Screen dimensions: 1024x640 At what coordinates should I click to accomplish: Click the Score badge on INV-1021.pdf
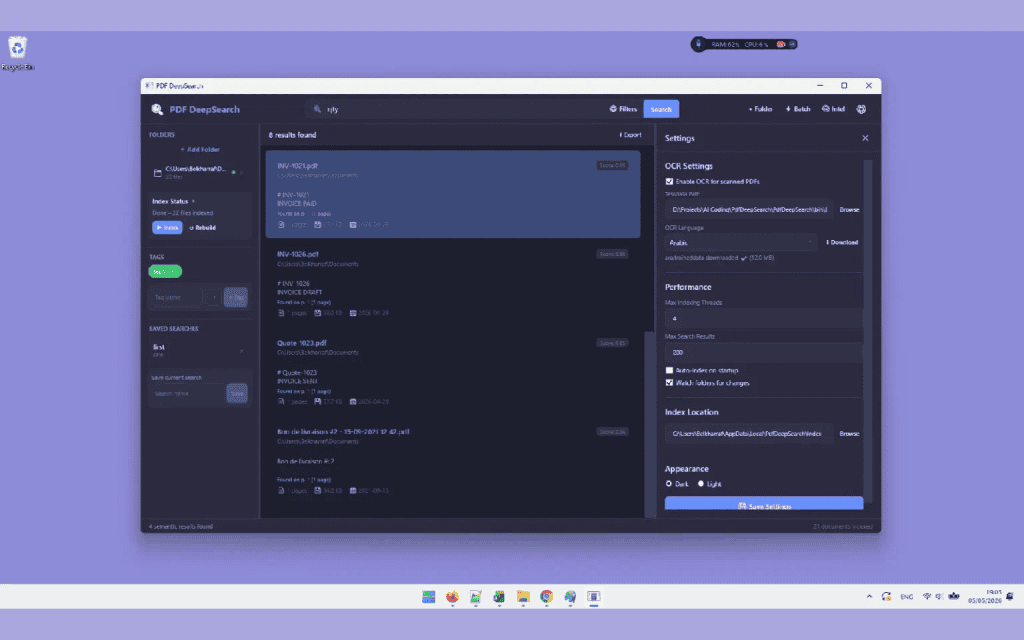click(x=612, y=165)
